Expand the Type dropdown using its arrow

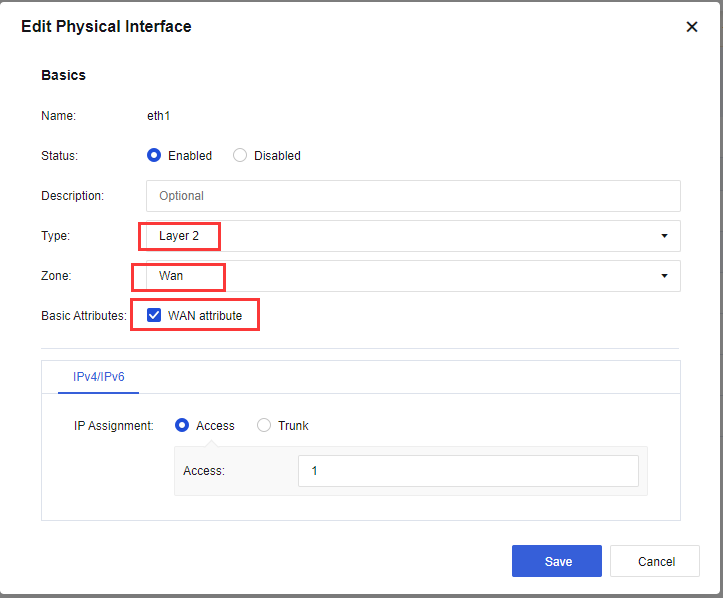click(664, 236)
